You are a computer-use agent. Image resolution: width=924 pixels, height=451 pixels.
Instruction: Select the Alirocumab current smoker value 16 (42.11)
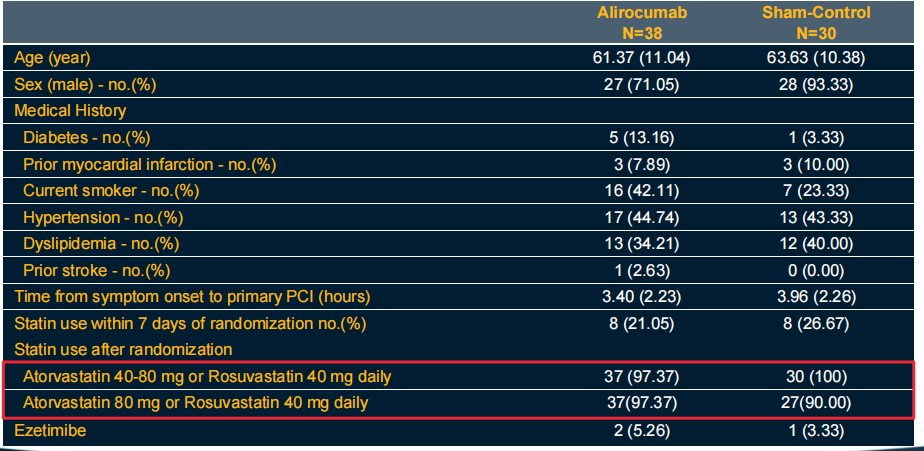pyautogui.click(x=641, y=190)
